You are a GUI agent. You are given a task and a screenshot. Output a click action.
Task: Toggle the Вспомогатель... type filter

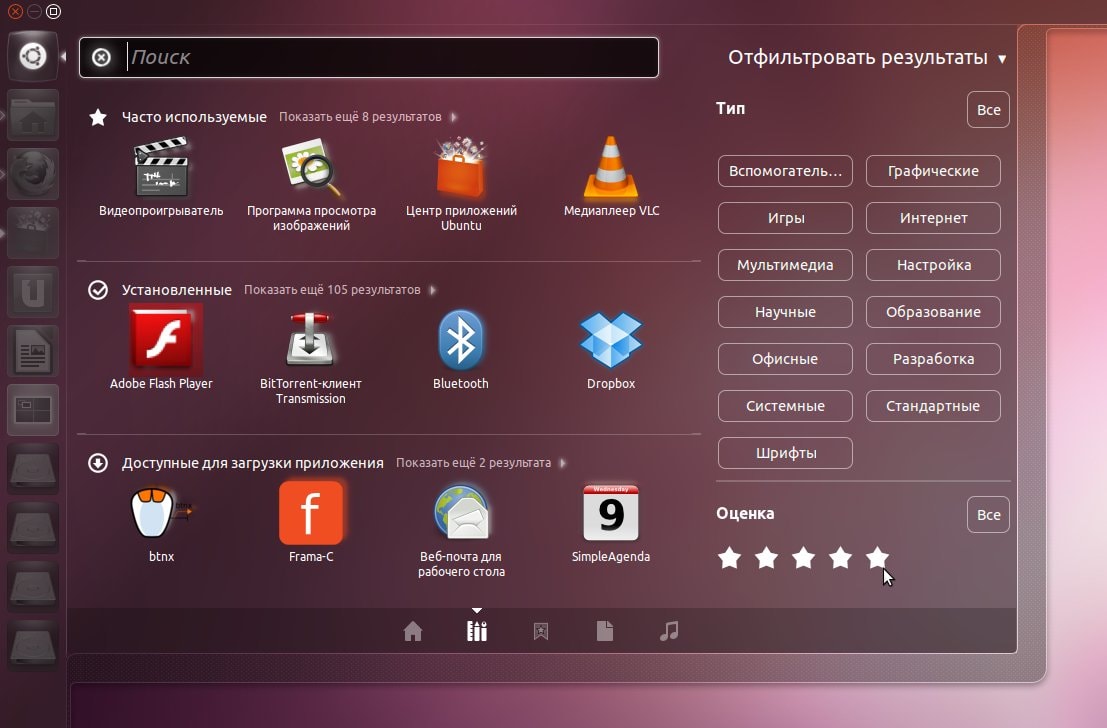click(785, 171)
